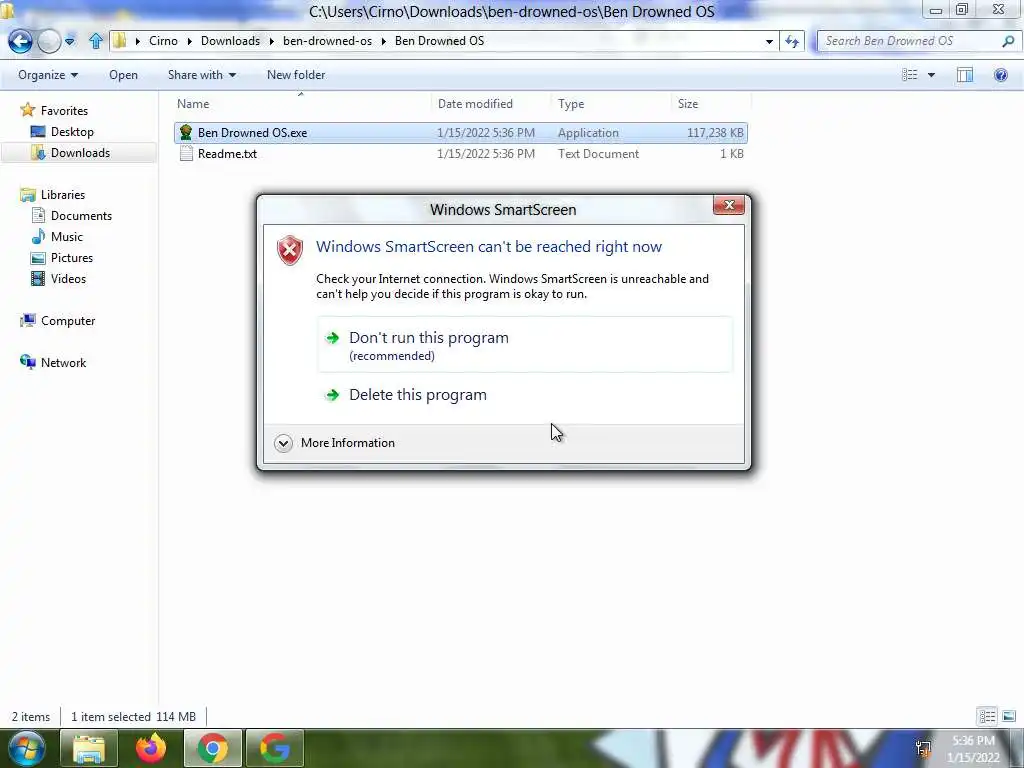Click the blue Help icon

pos(1000,75)
